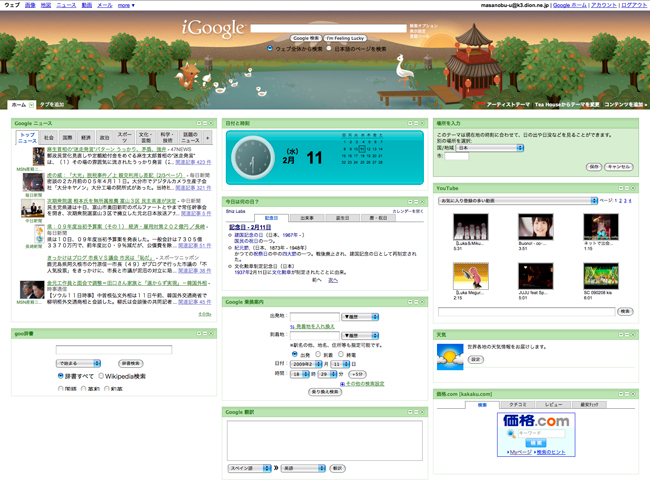Open the クチコミ tab in 価格.com gadget
This screenshot has width=650, height=497.
517,404
